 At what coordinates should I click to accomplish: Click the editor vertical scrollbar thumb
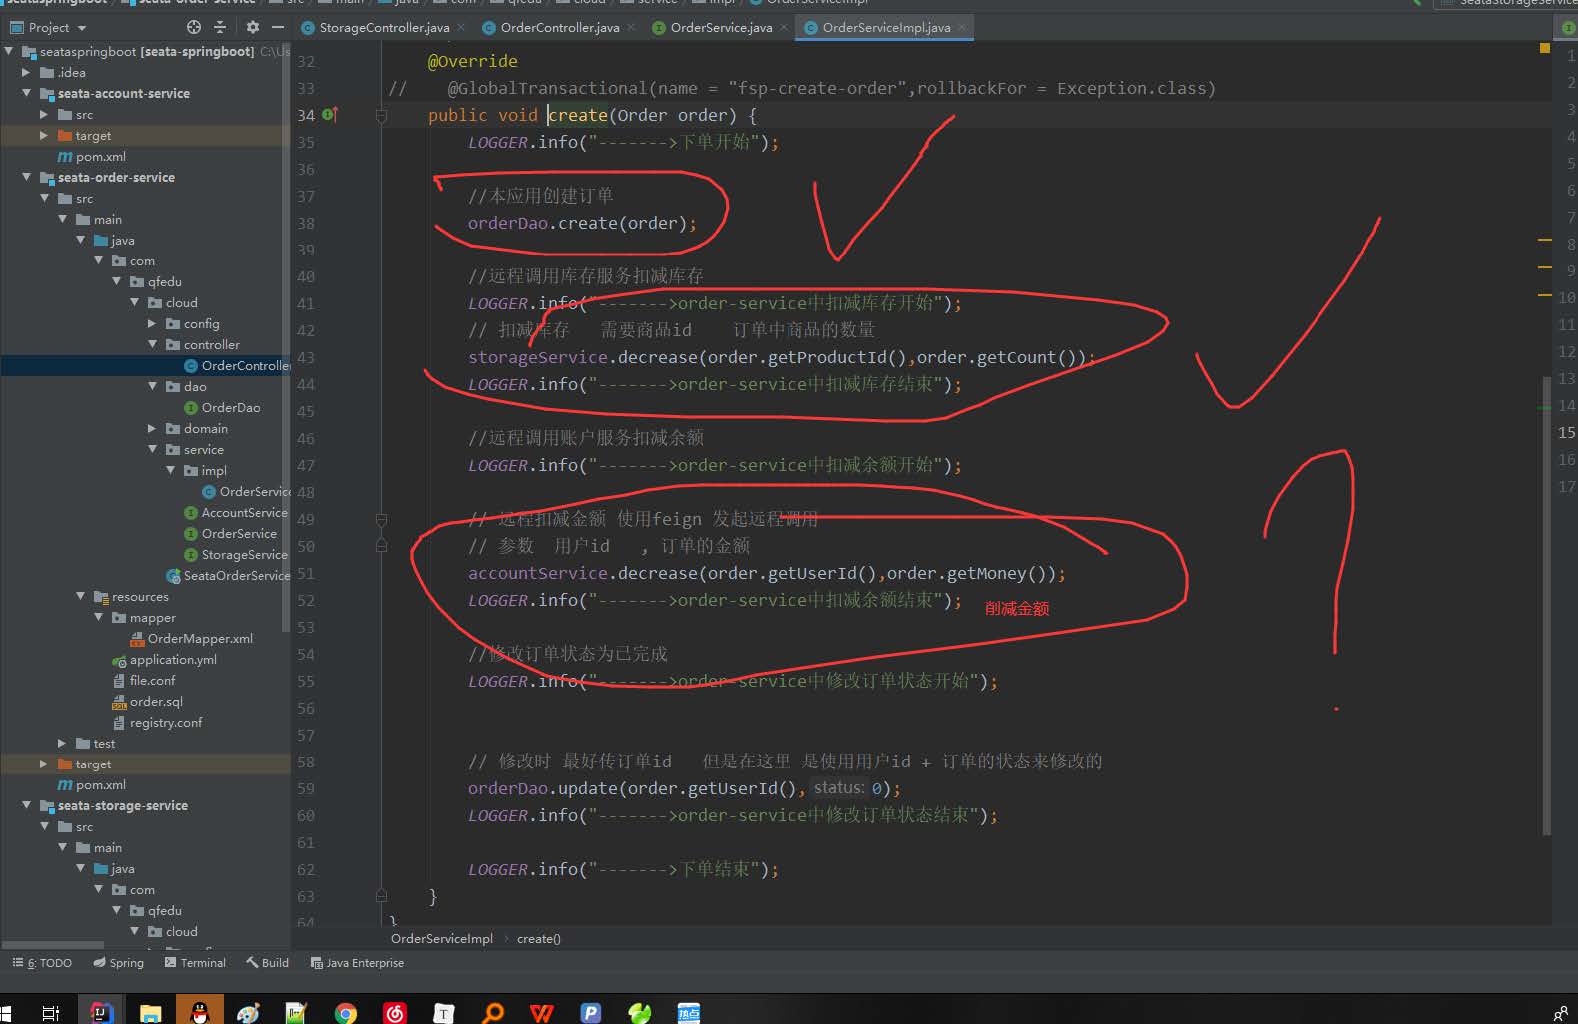point(1546,605)
